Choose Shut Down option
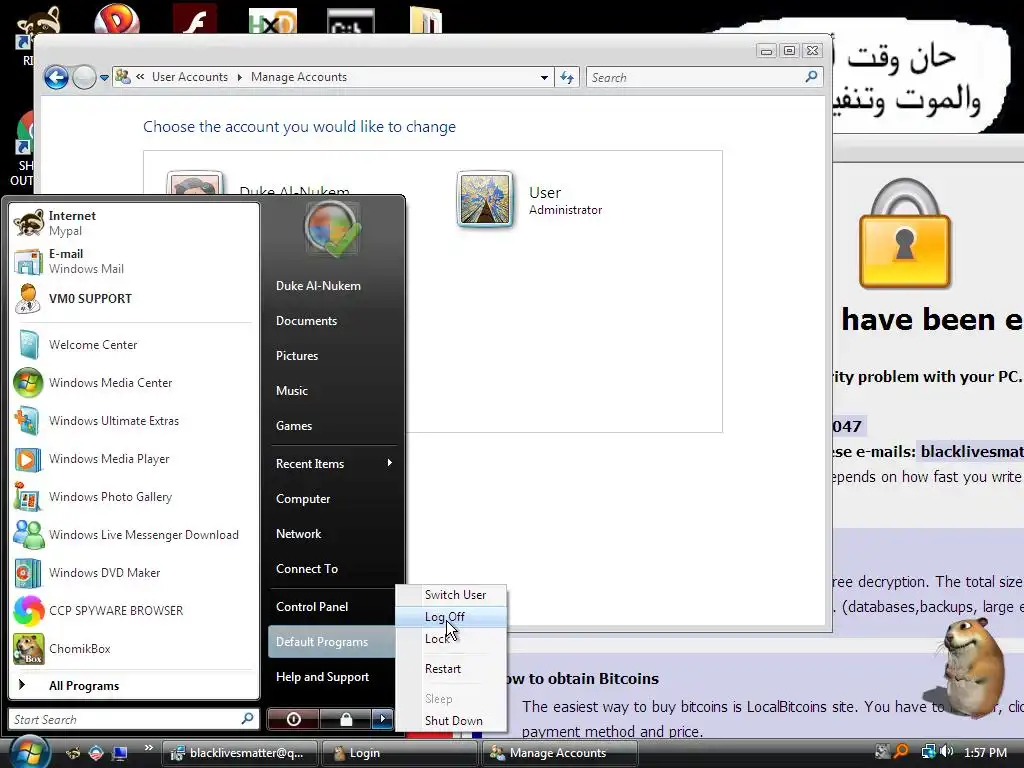This screenshot has width=1024, height=768. click(x=451, y=721)
